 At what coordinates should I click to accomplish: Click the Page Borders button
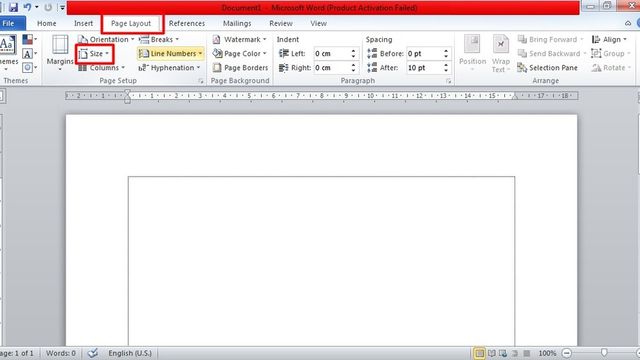(240, 68)
